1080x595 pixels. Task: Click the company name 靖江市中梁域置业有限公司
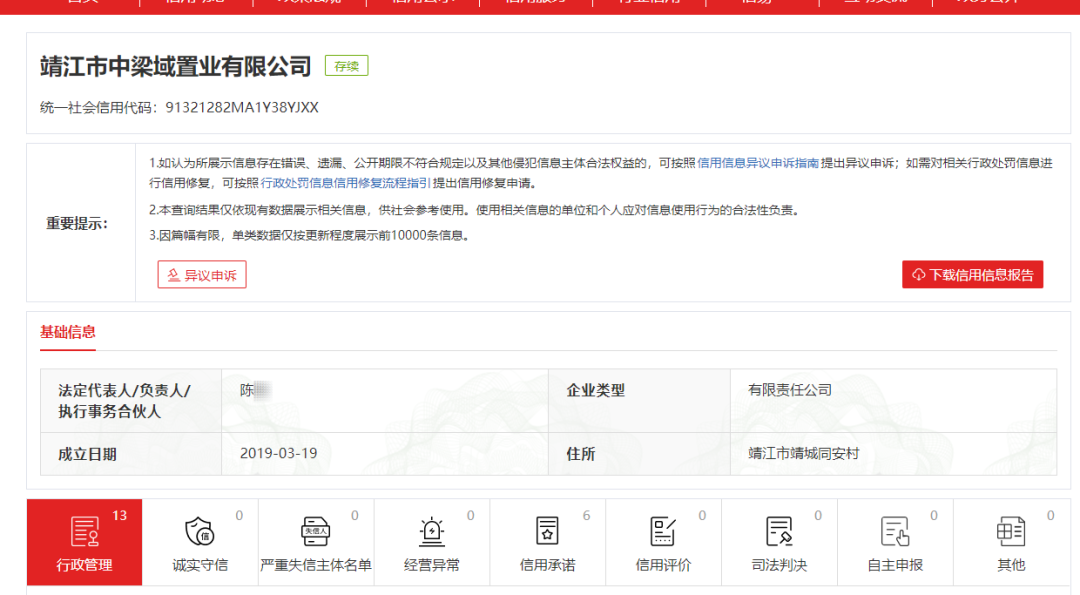click(176, 67)
